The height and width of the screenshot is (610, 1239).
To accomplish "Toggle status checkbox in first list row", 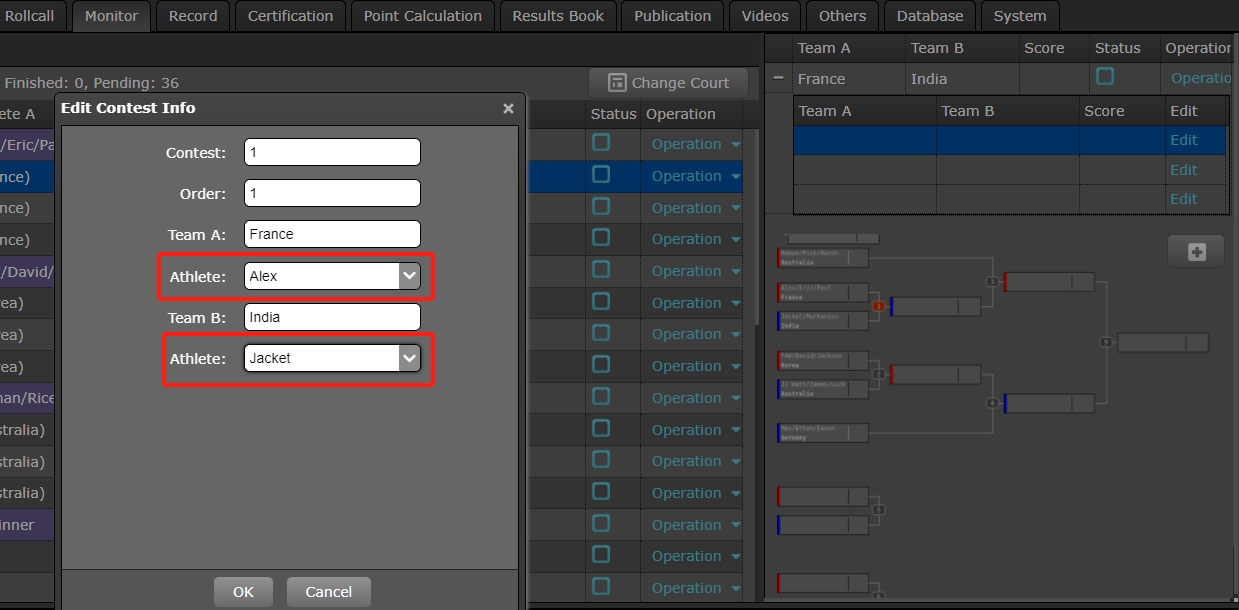I will coord(601,143).
